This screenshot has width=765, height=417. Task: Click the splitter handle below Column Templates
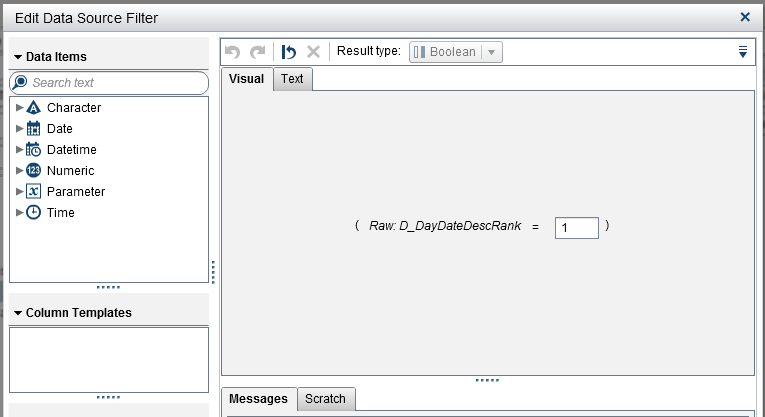coord(108,397)
